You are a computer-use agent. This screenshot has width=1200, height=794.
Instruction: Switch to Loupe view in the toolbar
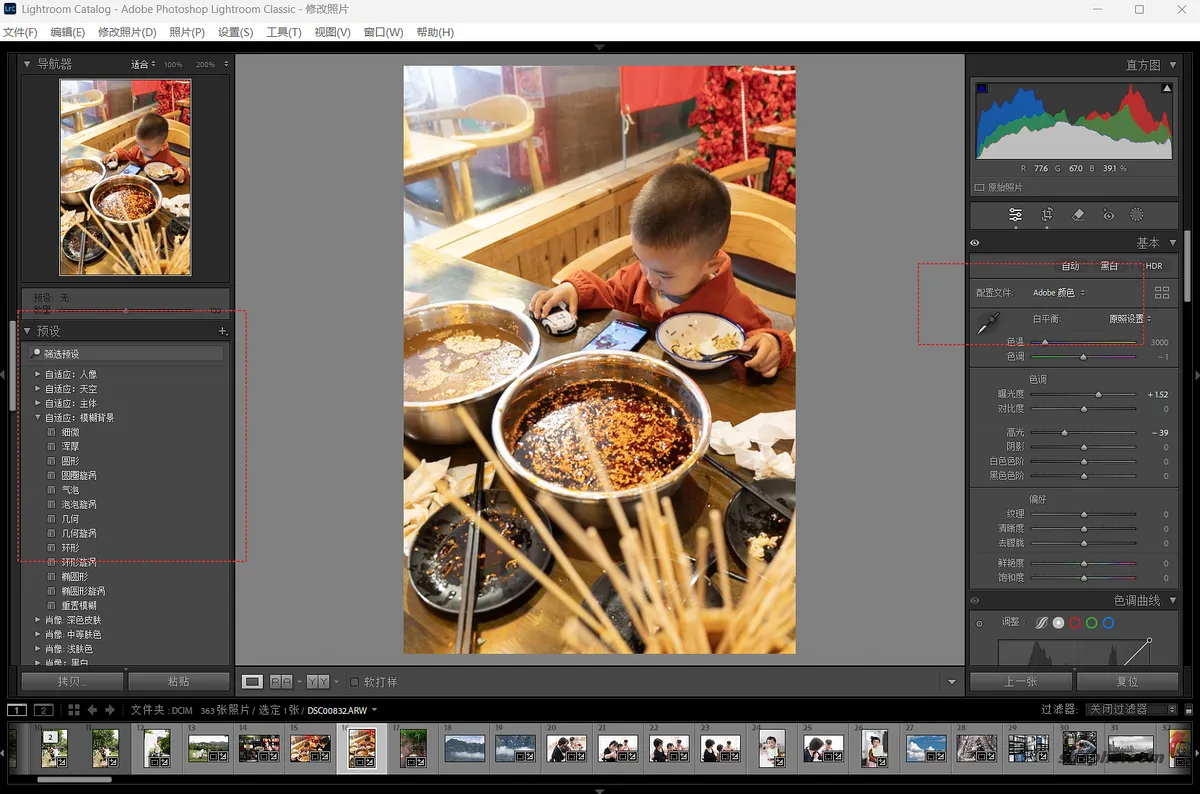tap(253, 681)
